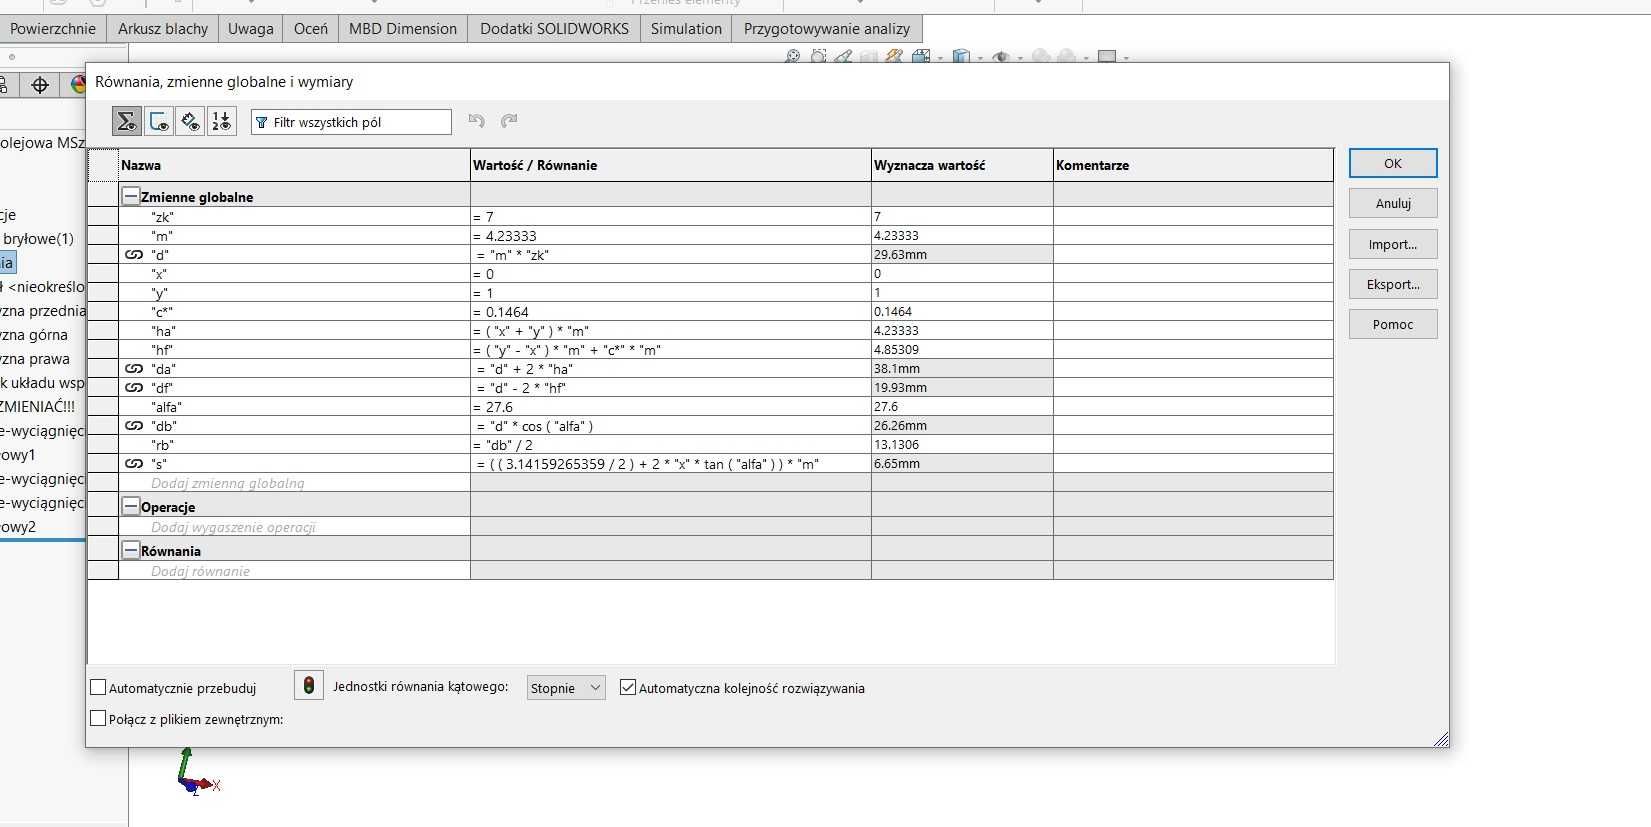The image size is (1651, 827).
Task: Click link icon beside variable "db"
Action: 134,426
